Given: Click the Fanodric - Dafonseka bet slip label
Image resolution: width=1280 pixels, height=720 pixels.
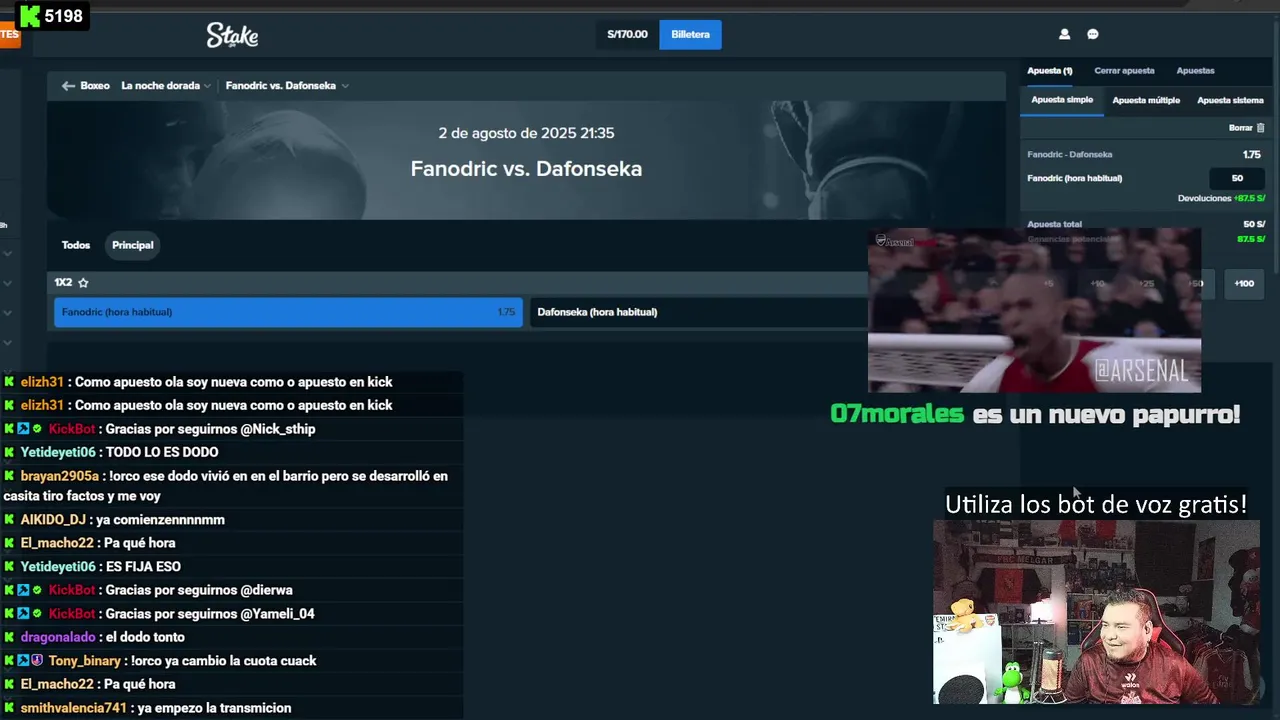Looking at the screenshot, I should [x=1069, y=155].
